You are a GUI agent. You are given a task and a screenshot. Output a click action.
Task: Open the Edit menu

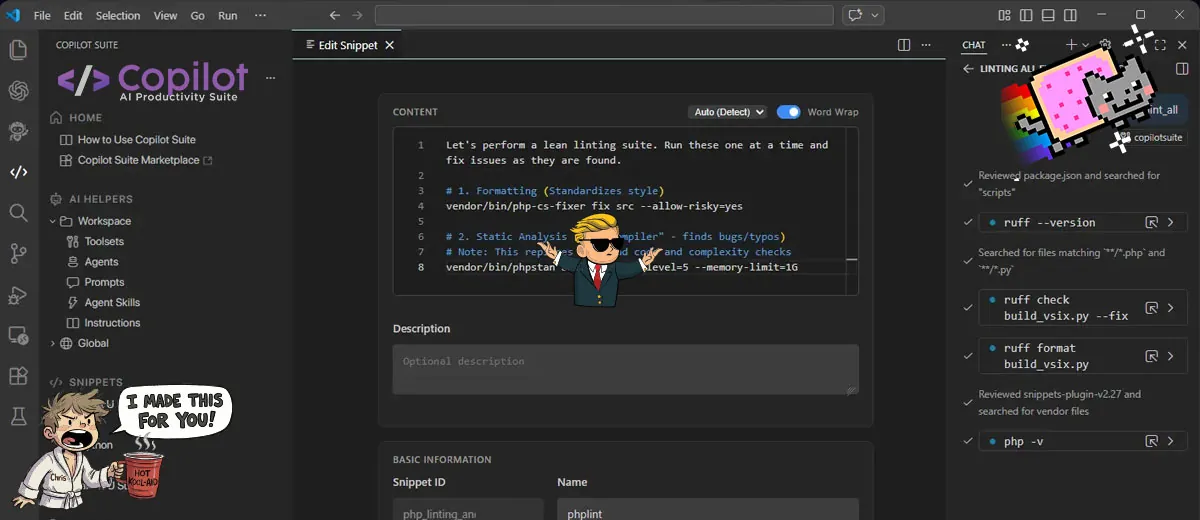click(x=73, y=16)
